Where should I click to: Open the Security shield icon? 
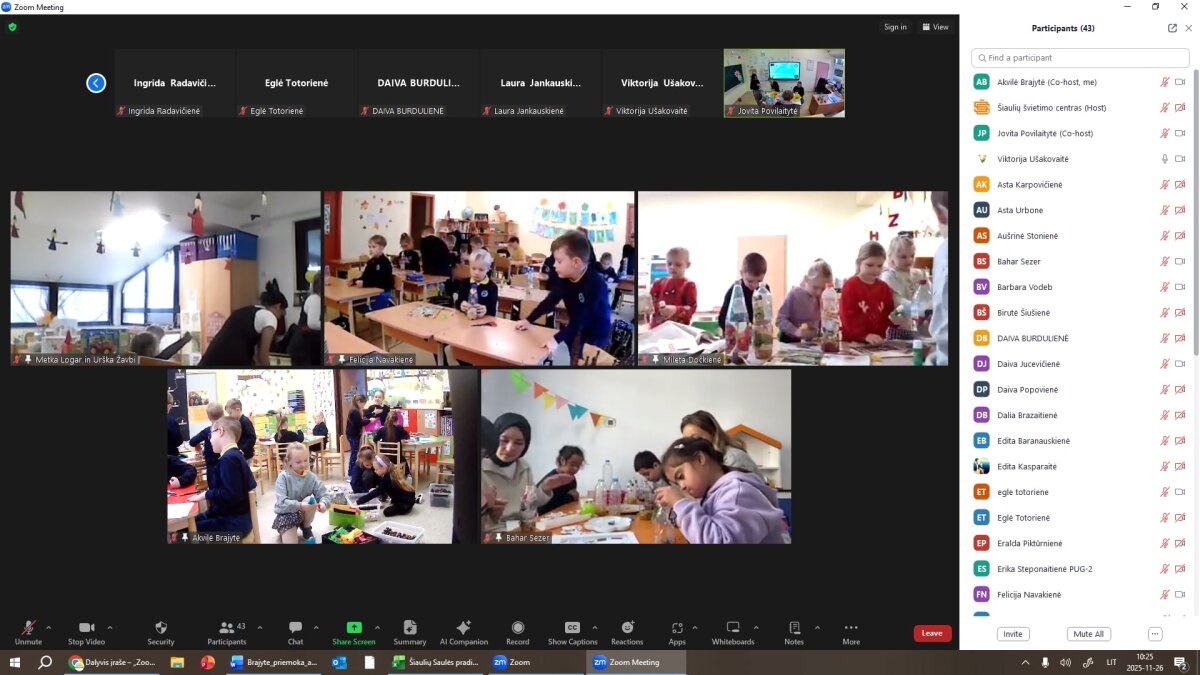click(161, 628)
